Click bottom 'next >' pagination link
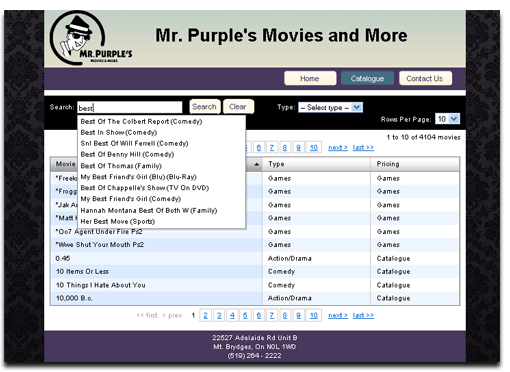 (x=338, y=315)
